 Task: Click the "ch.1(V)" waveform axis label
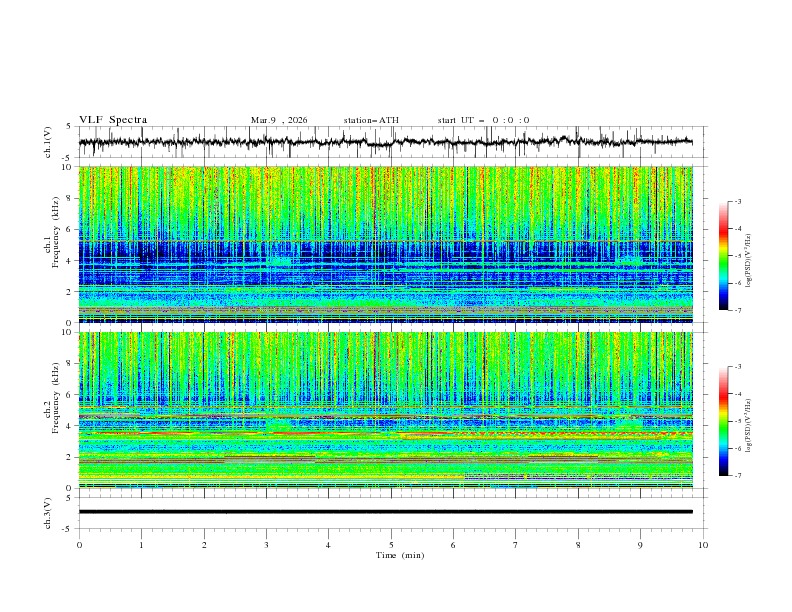click(48, 142)
